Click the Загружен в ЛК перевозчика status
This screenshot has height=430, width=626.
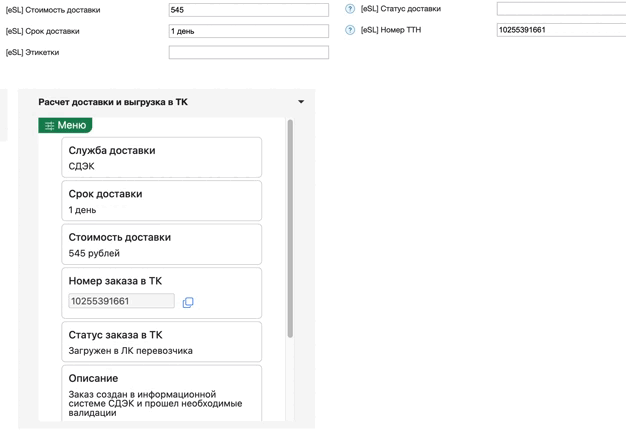click(x=131, y=351)
